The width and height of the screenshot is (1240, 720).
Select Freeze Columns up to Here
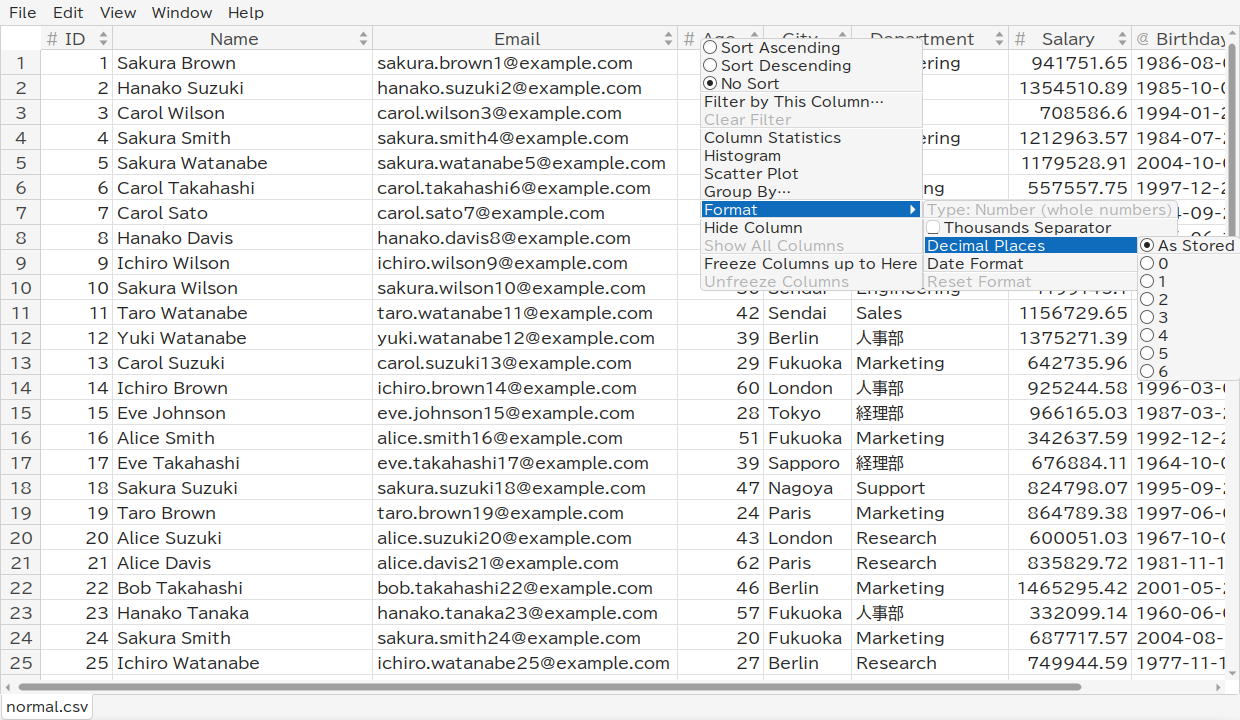click(x=811, y=264)
